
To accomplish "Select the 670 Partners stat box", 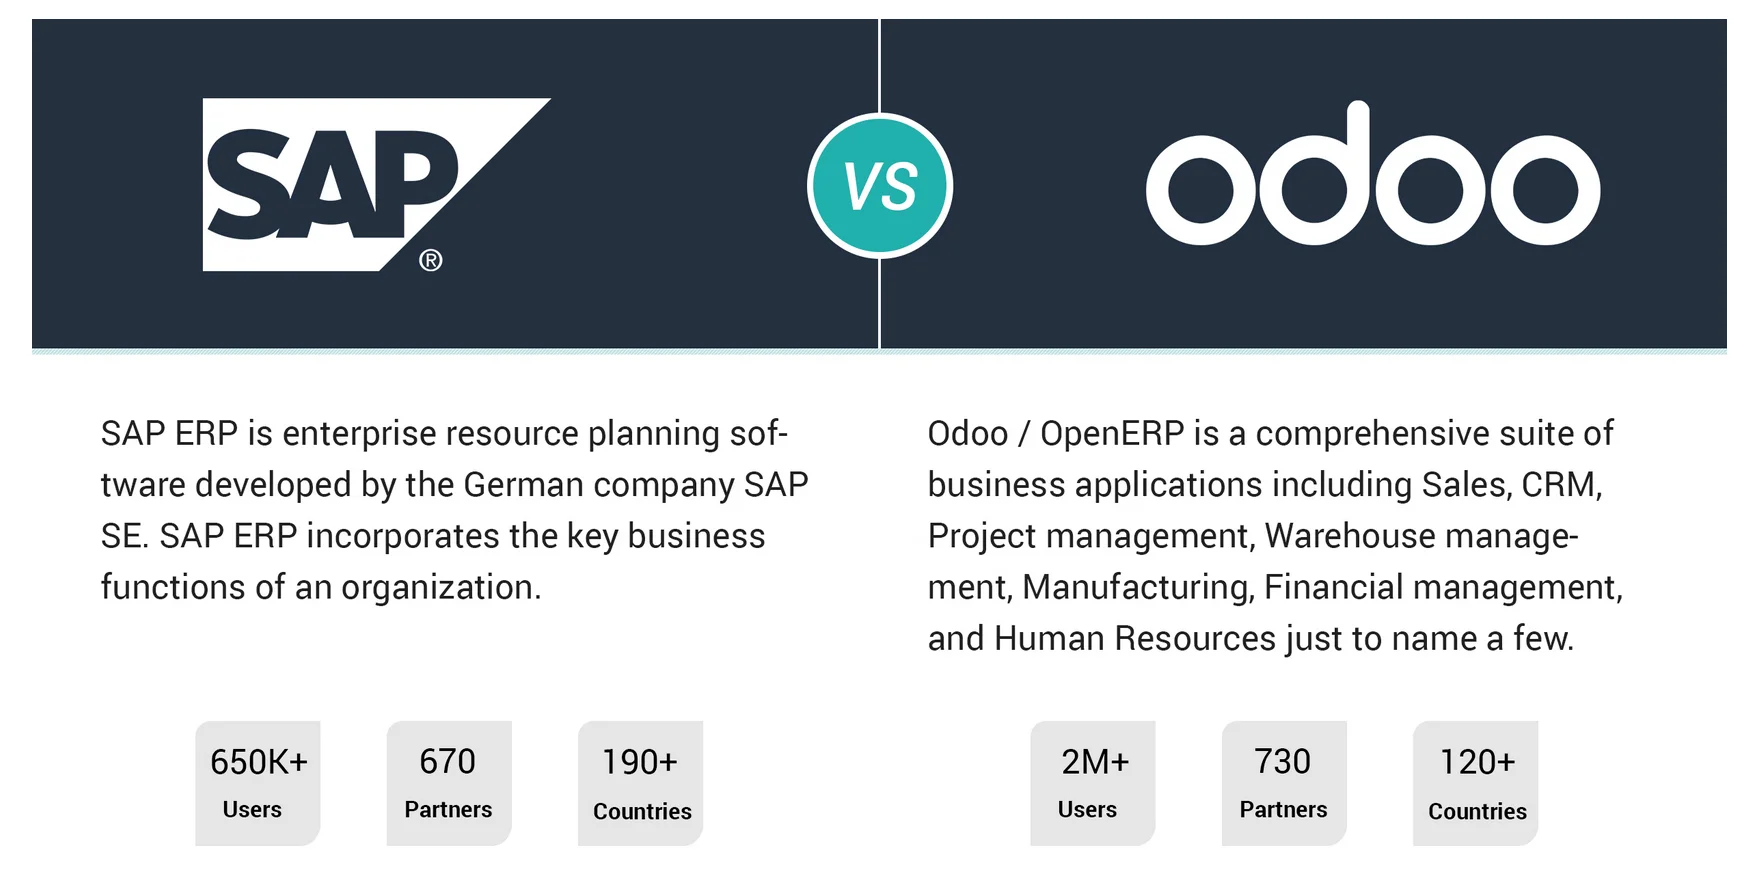I will (x=449, y=783).
